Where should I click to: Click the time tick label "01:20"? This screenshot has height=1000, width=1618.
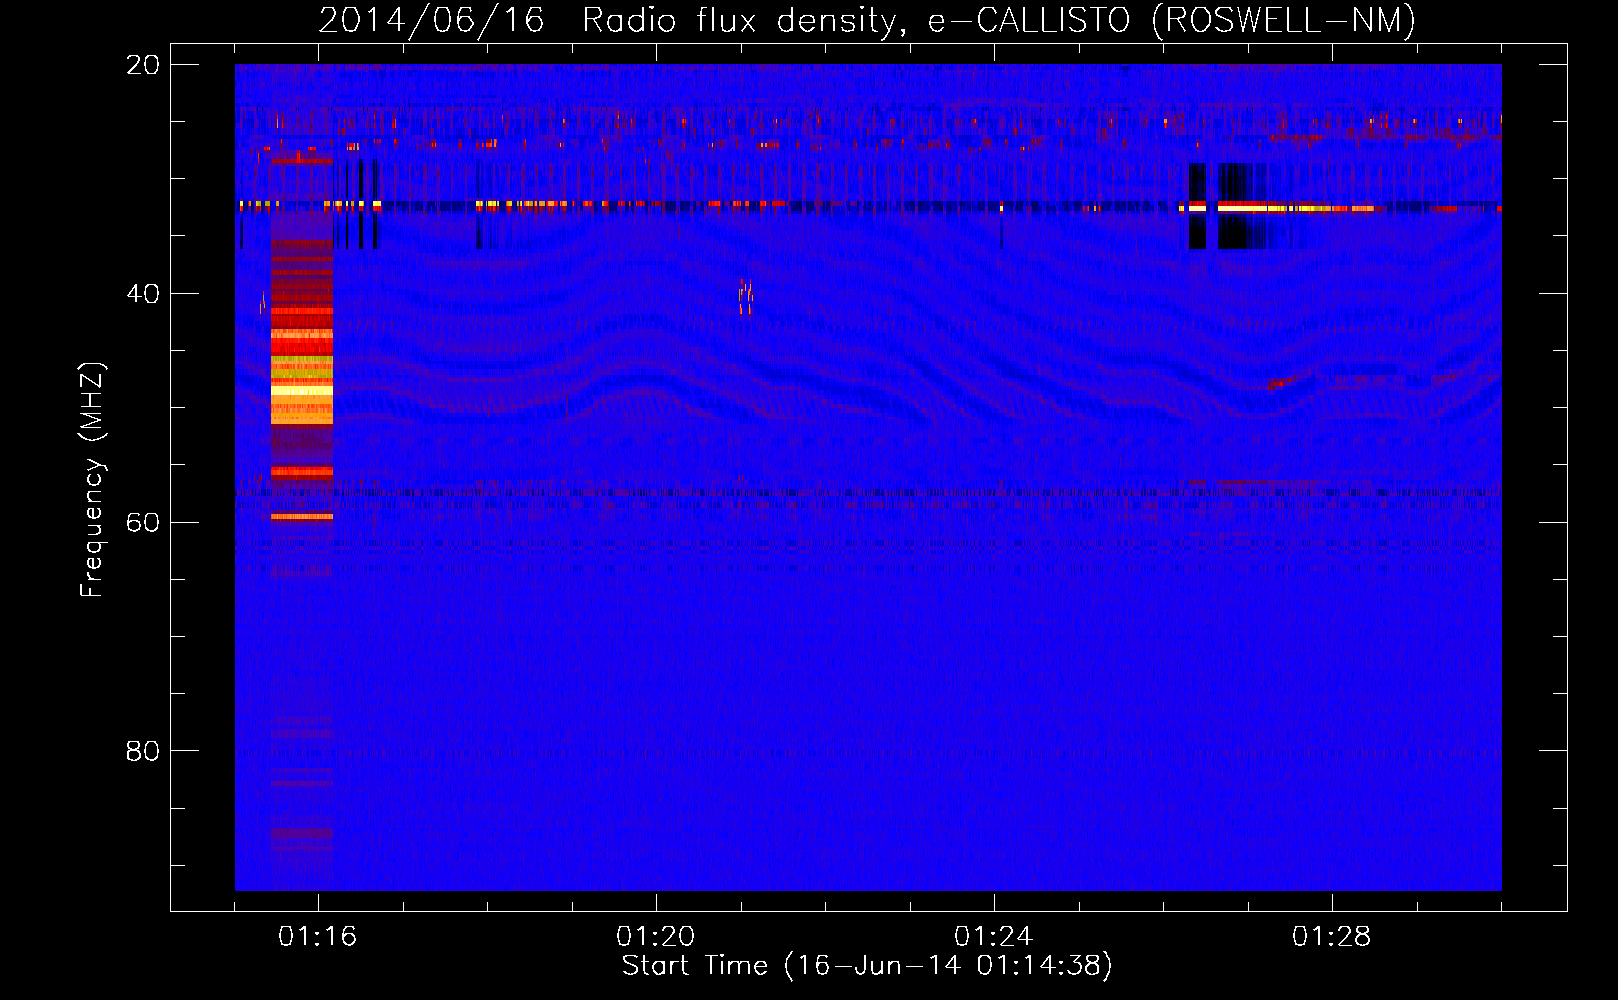(656, 937)
